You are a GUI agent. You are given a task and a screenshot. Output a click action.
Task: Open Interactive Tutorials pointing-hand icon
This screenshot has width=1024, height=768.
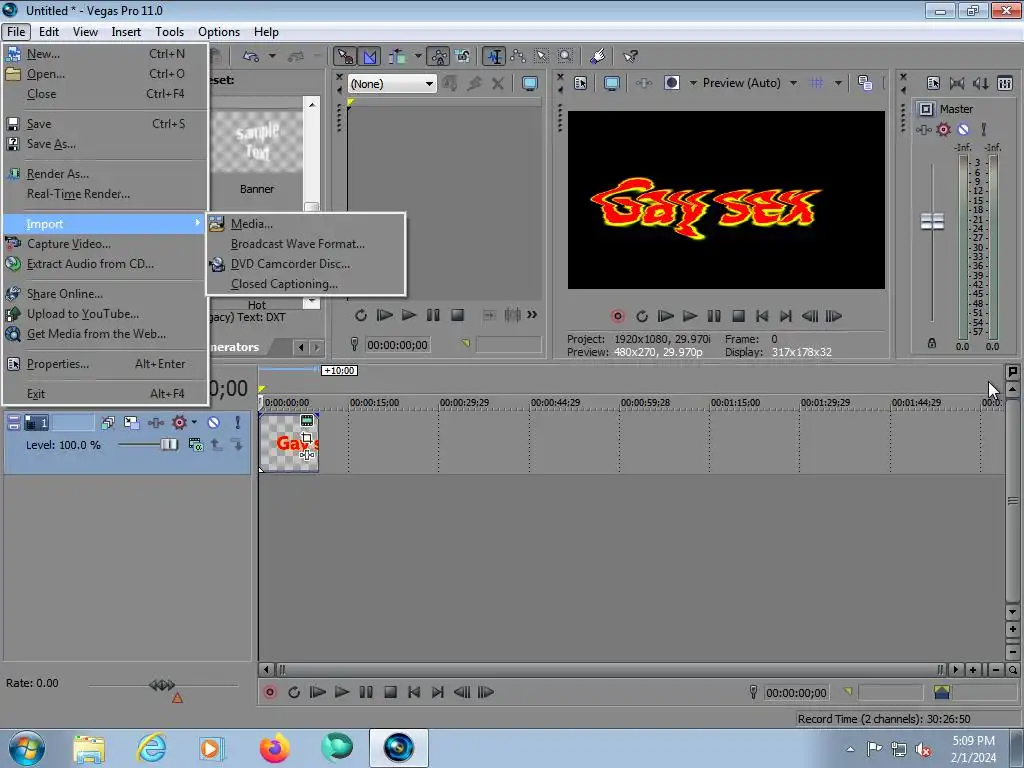[598, 57]
